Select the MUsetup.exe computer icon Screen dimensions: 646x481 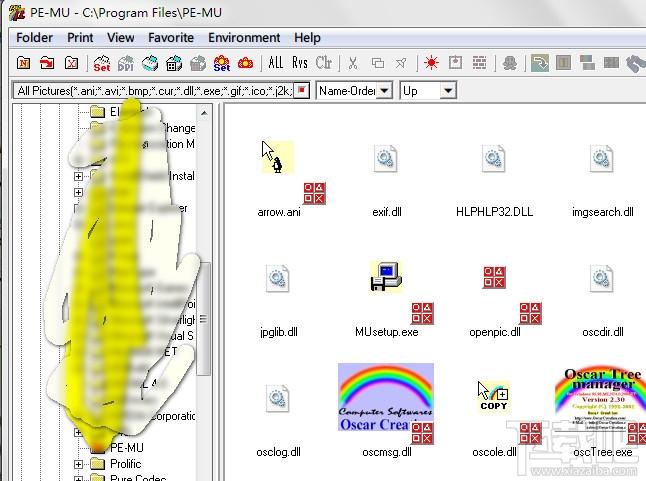click(x=386, y=277)
